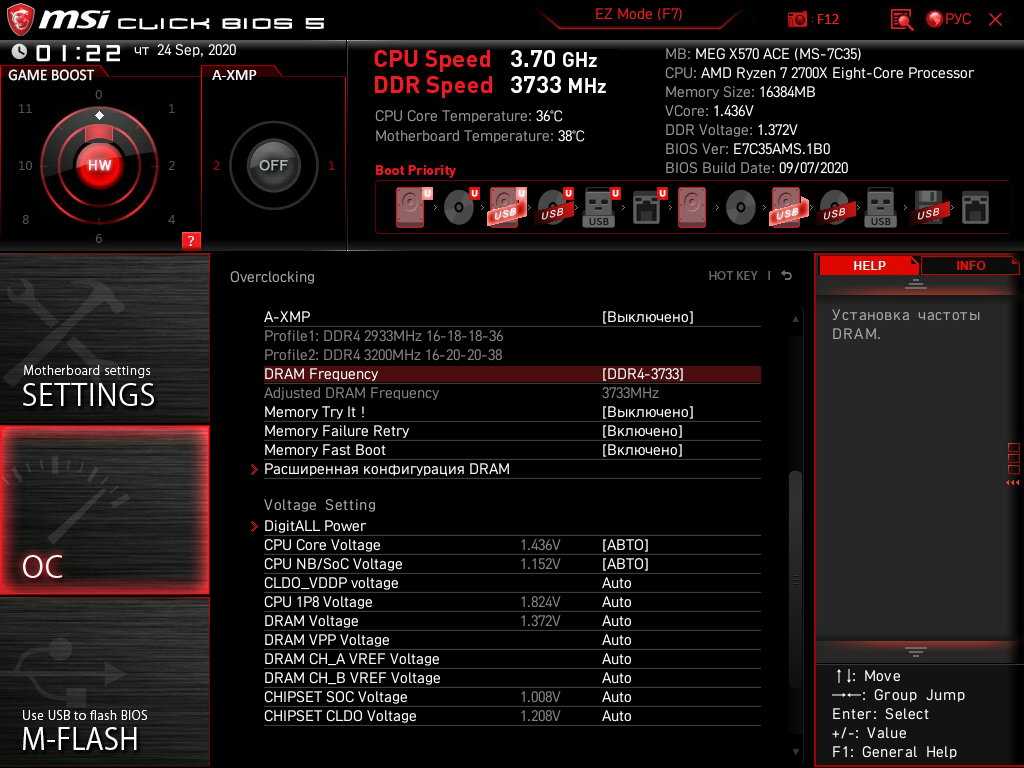Open the Motherboard SETTINGS section
This screenshot has width=1024, height=768.
pyautogui.click(x=104, y=340)
